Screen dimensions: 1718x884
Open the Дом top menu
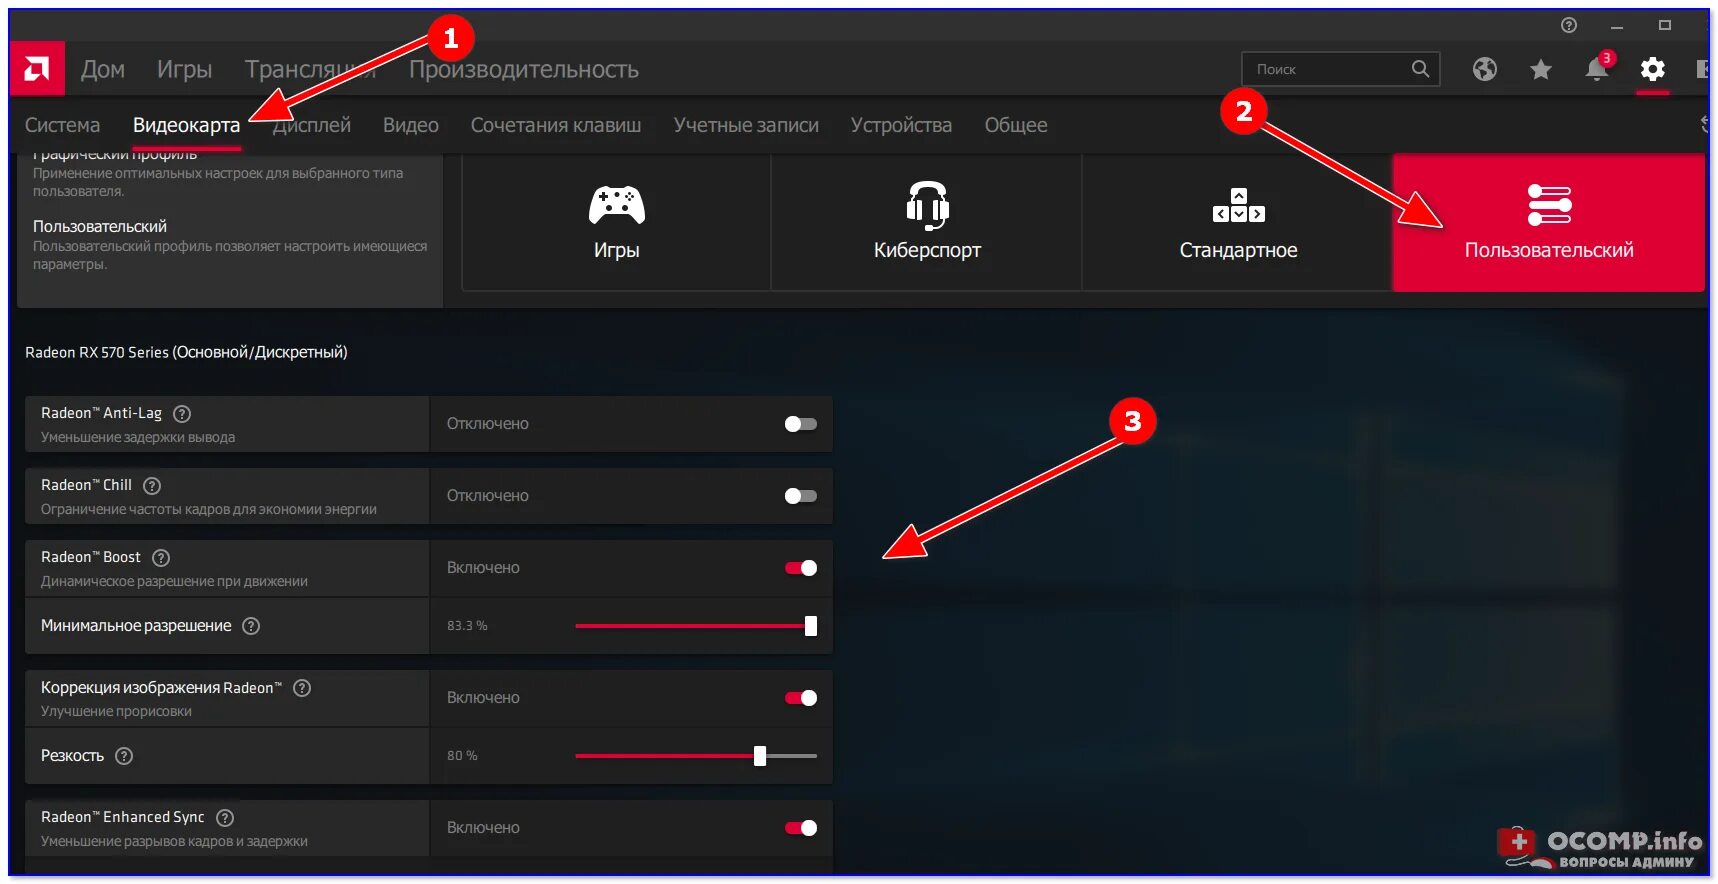[x=103, y=70]
